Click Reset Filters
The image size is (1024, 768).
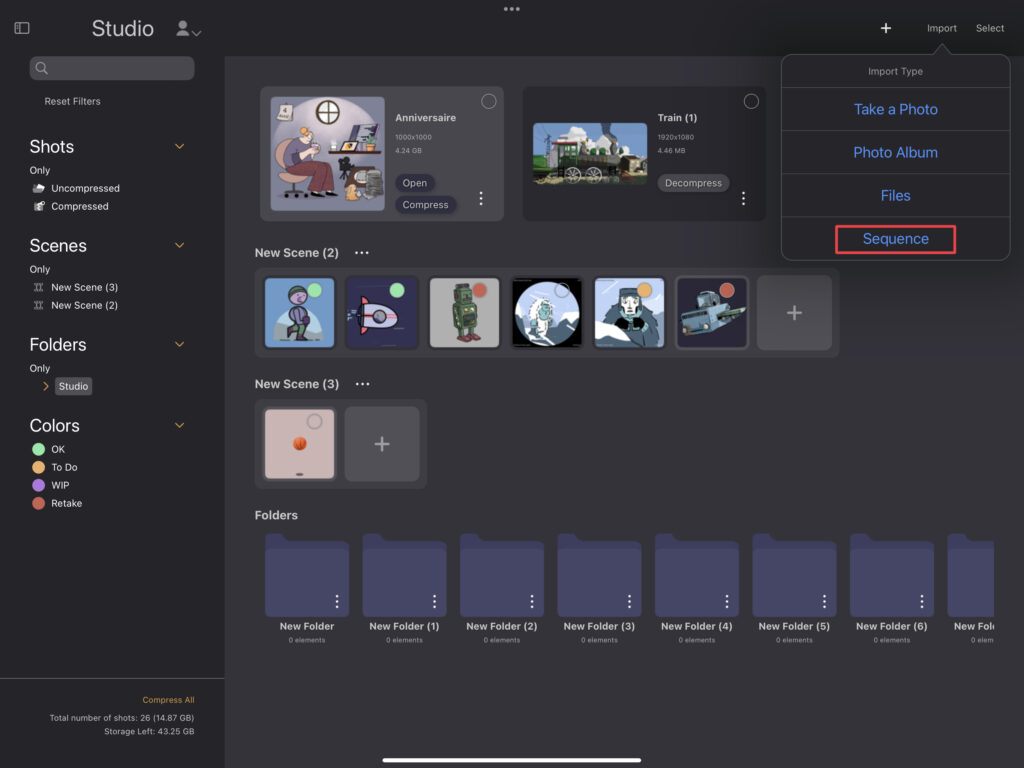point(72,101)
